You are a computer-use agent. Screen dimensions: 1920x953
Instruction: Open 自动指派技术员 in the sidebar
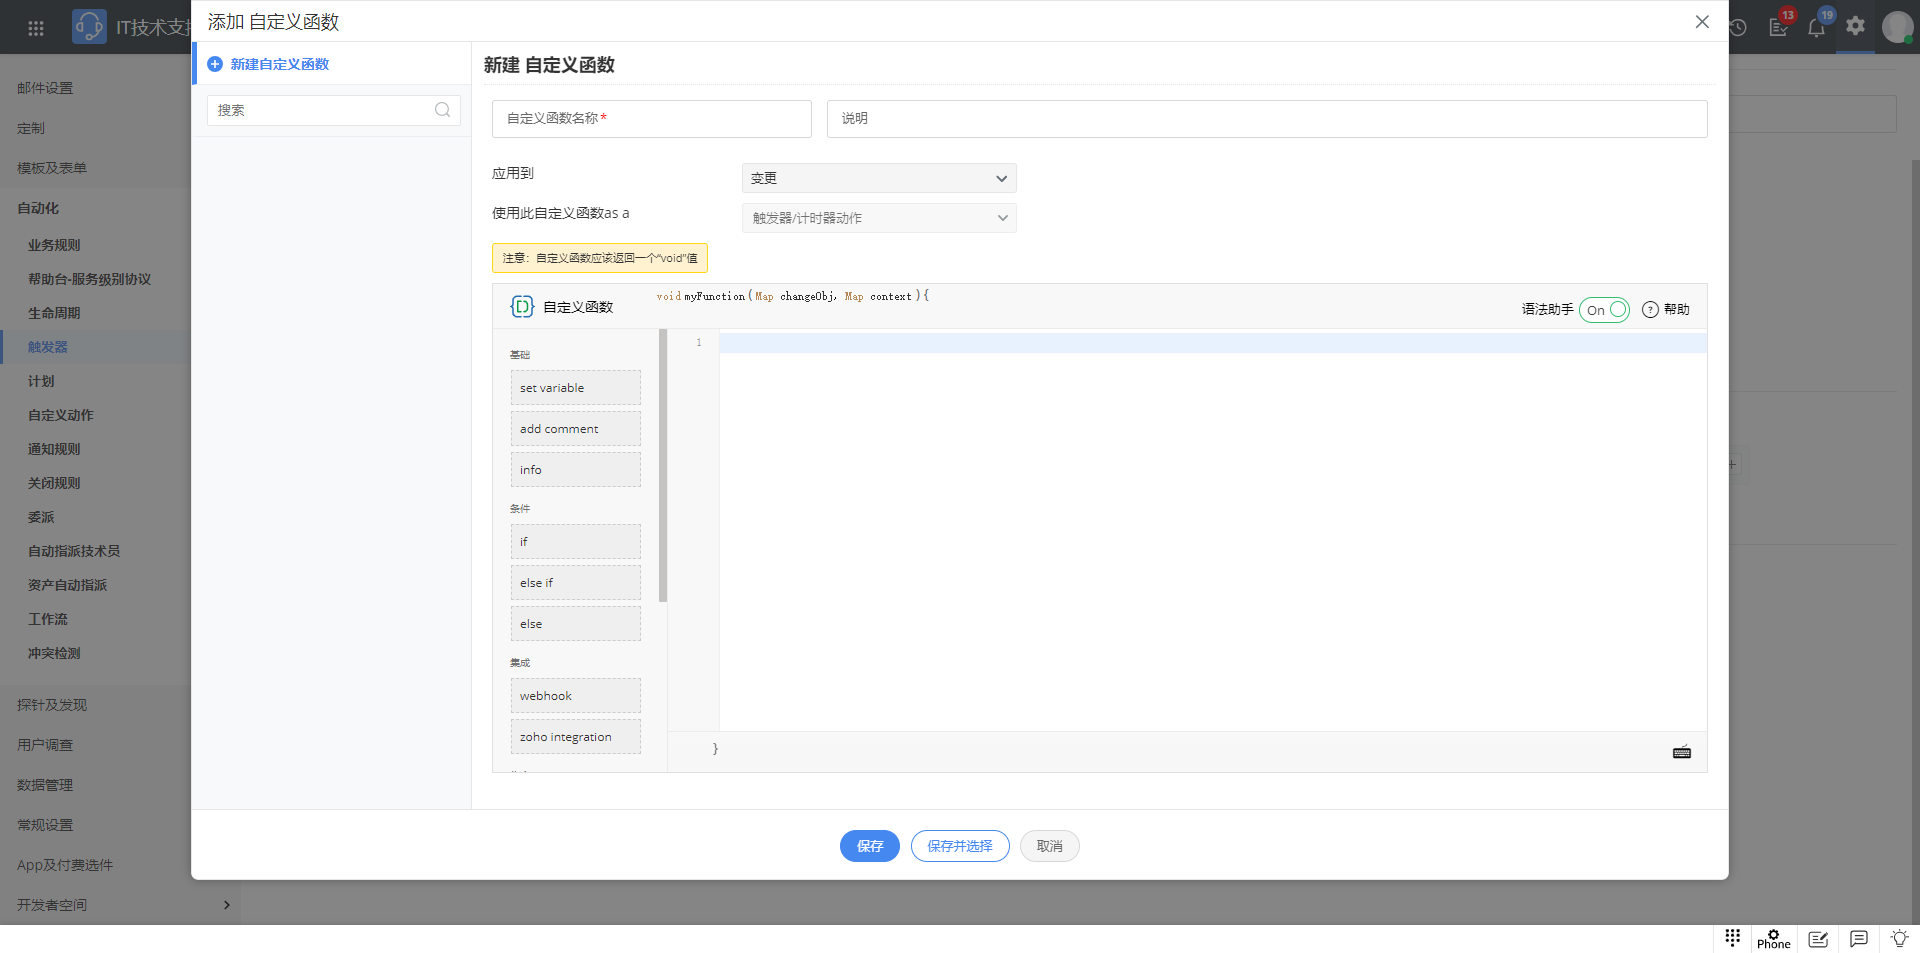[x=74, y=551]
